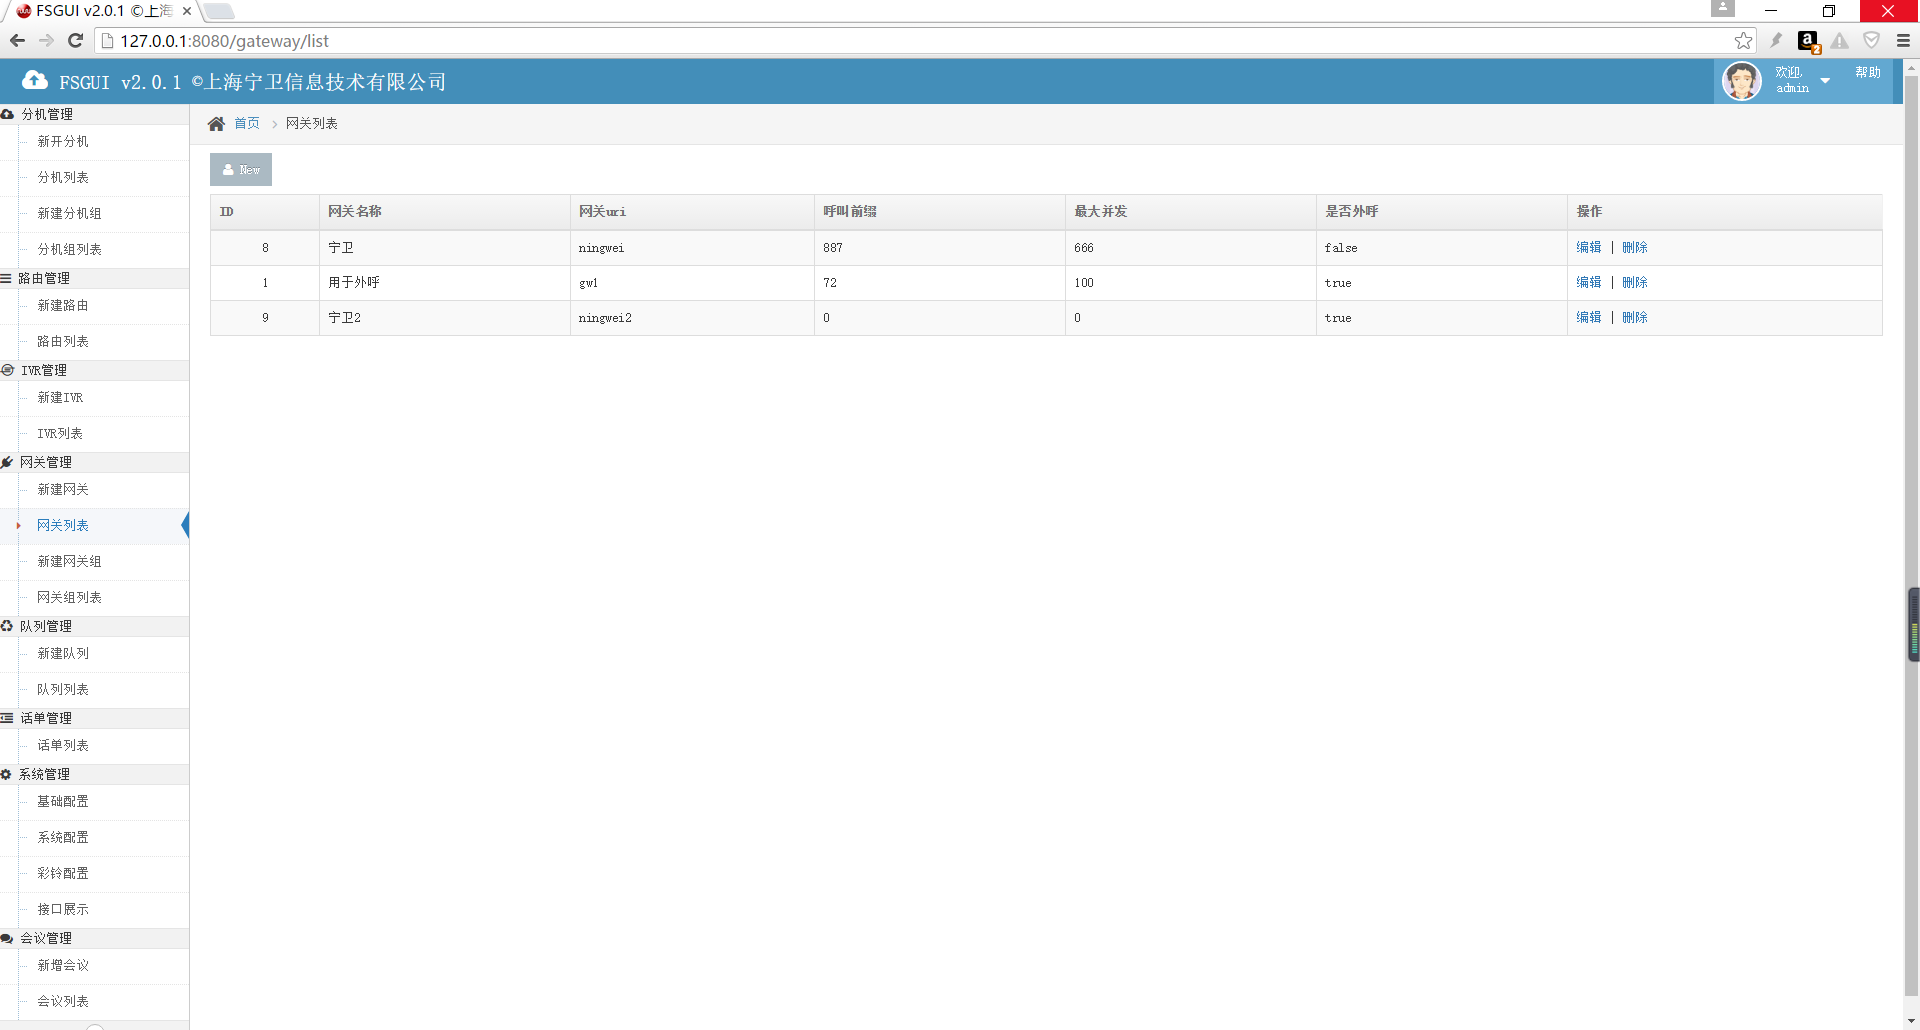Click the Amazon extension icon
The image size is (1920, 1030).
click(x=1807, y=41)
